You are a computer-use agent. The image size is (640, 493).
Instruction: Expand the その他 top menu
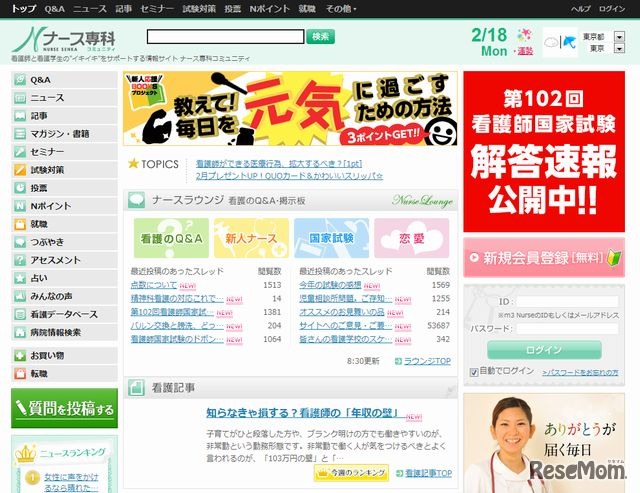341,9
